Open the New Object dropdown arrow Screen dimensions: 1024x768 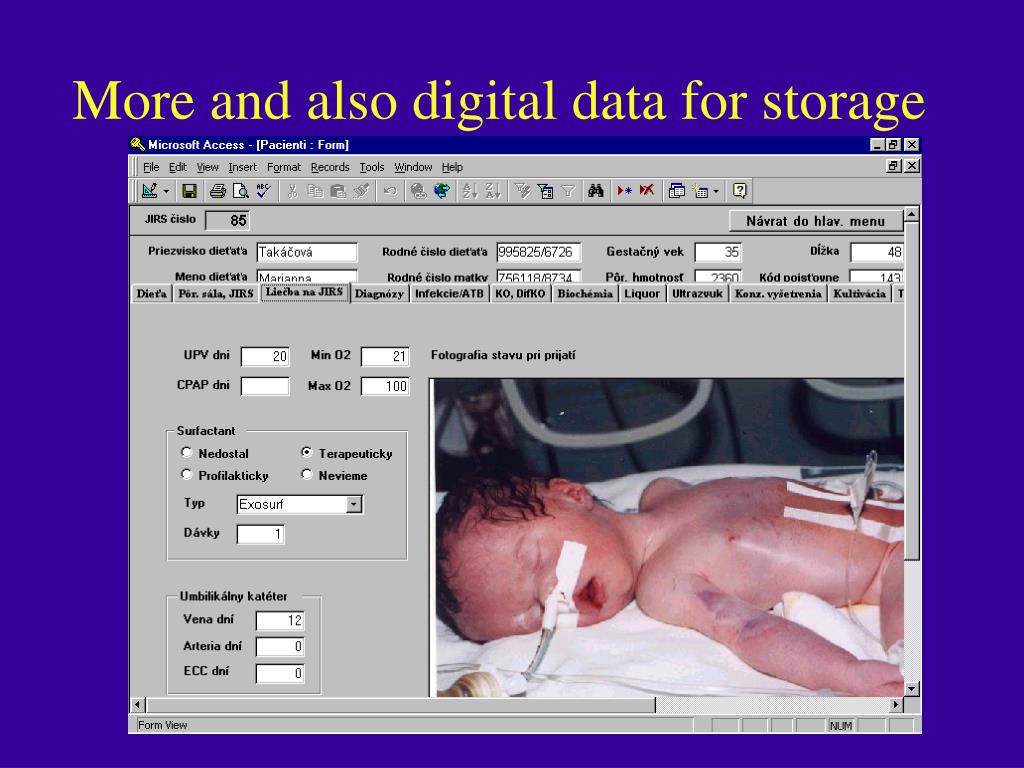[716, 191]
